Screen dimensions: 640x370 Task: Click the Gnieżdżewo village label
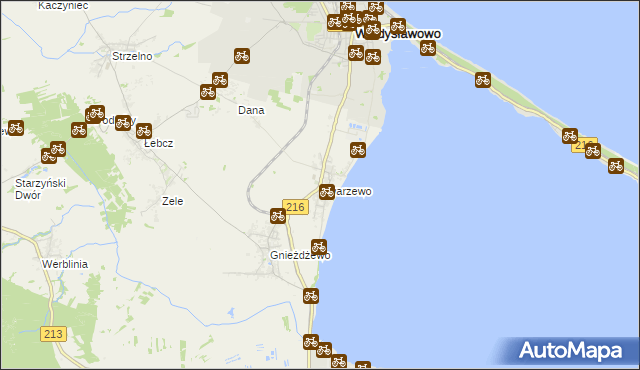(300, 255)
